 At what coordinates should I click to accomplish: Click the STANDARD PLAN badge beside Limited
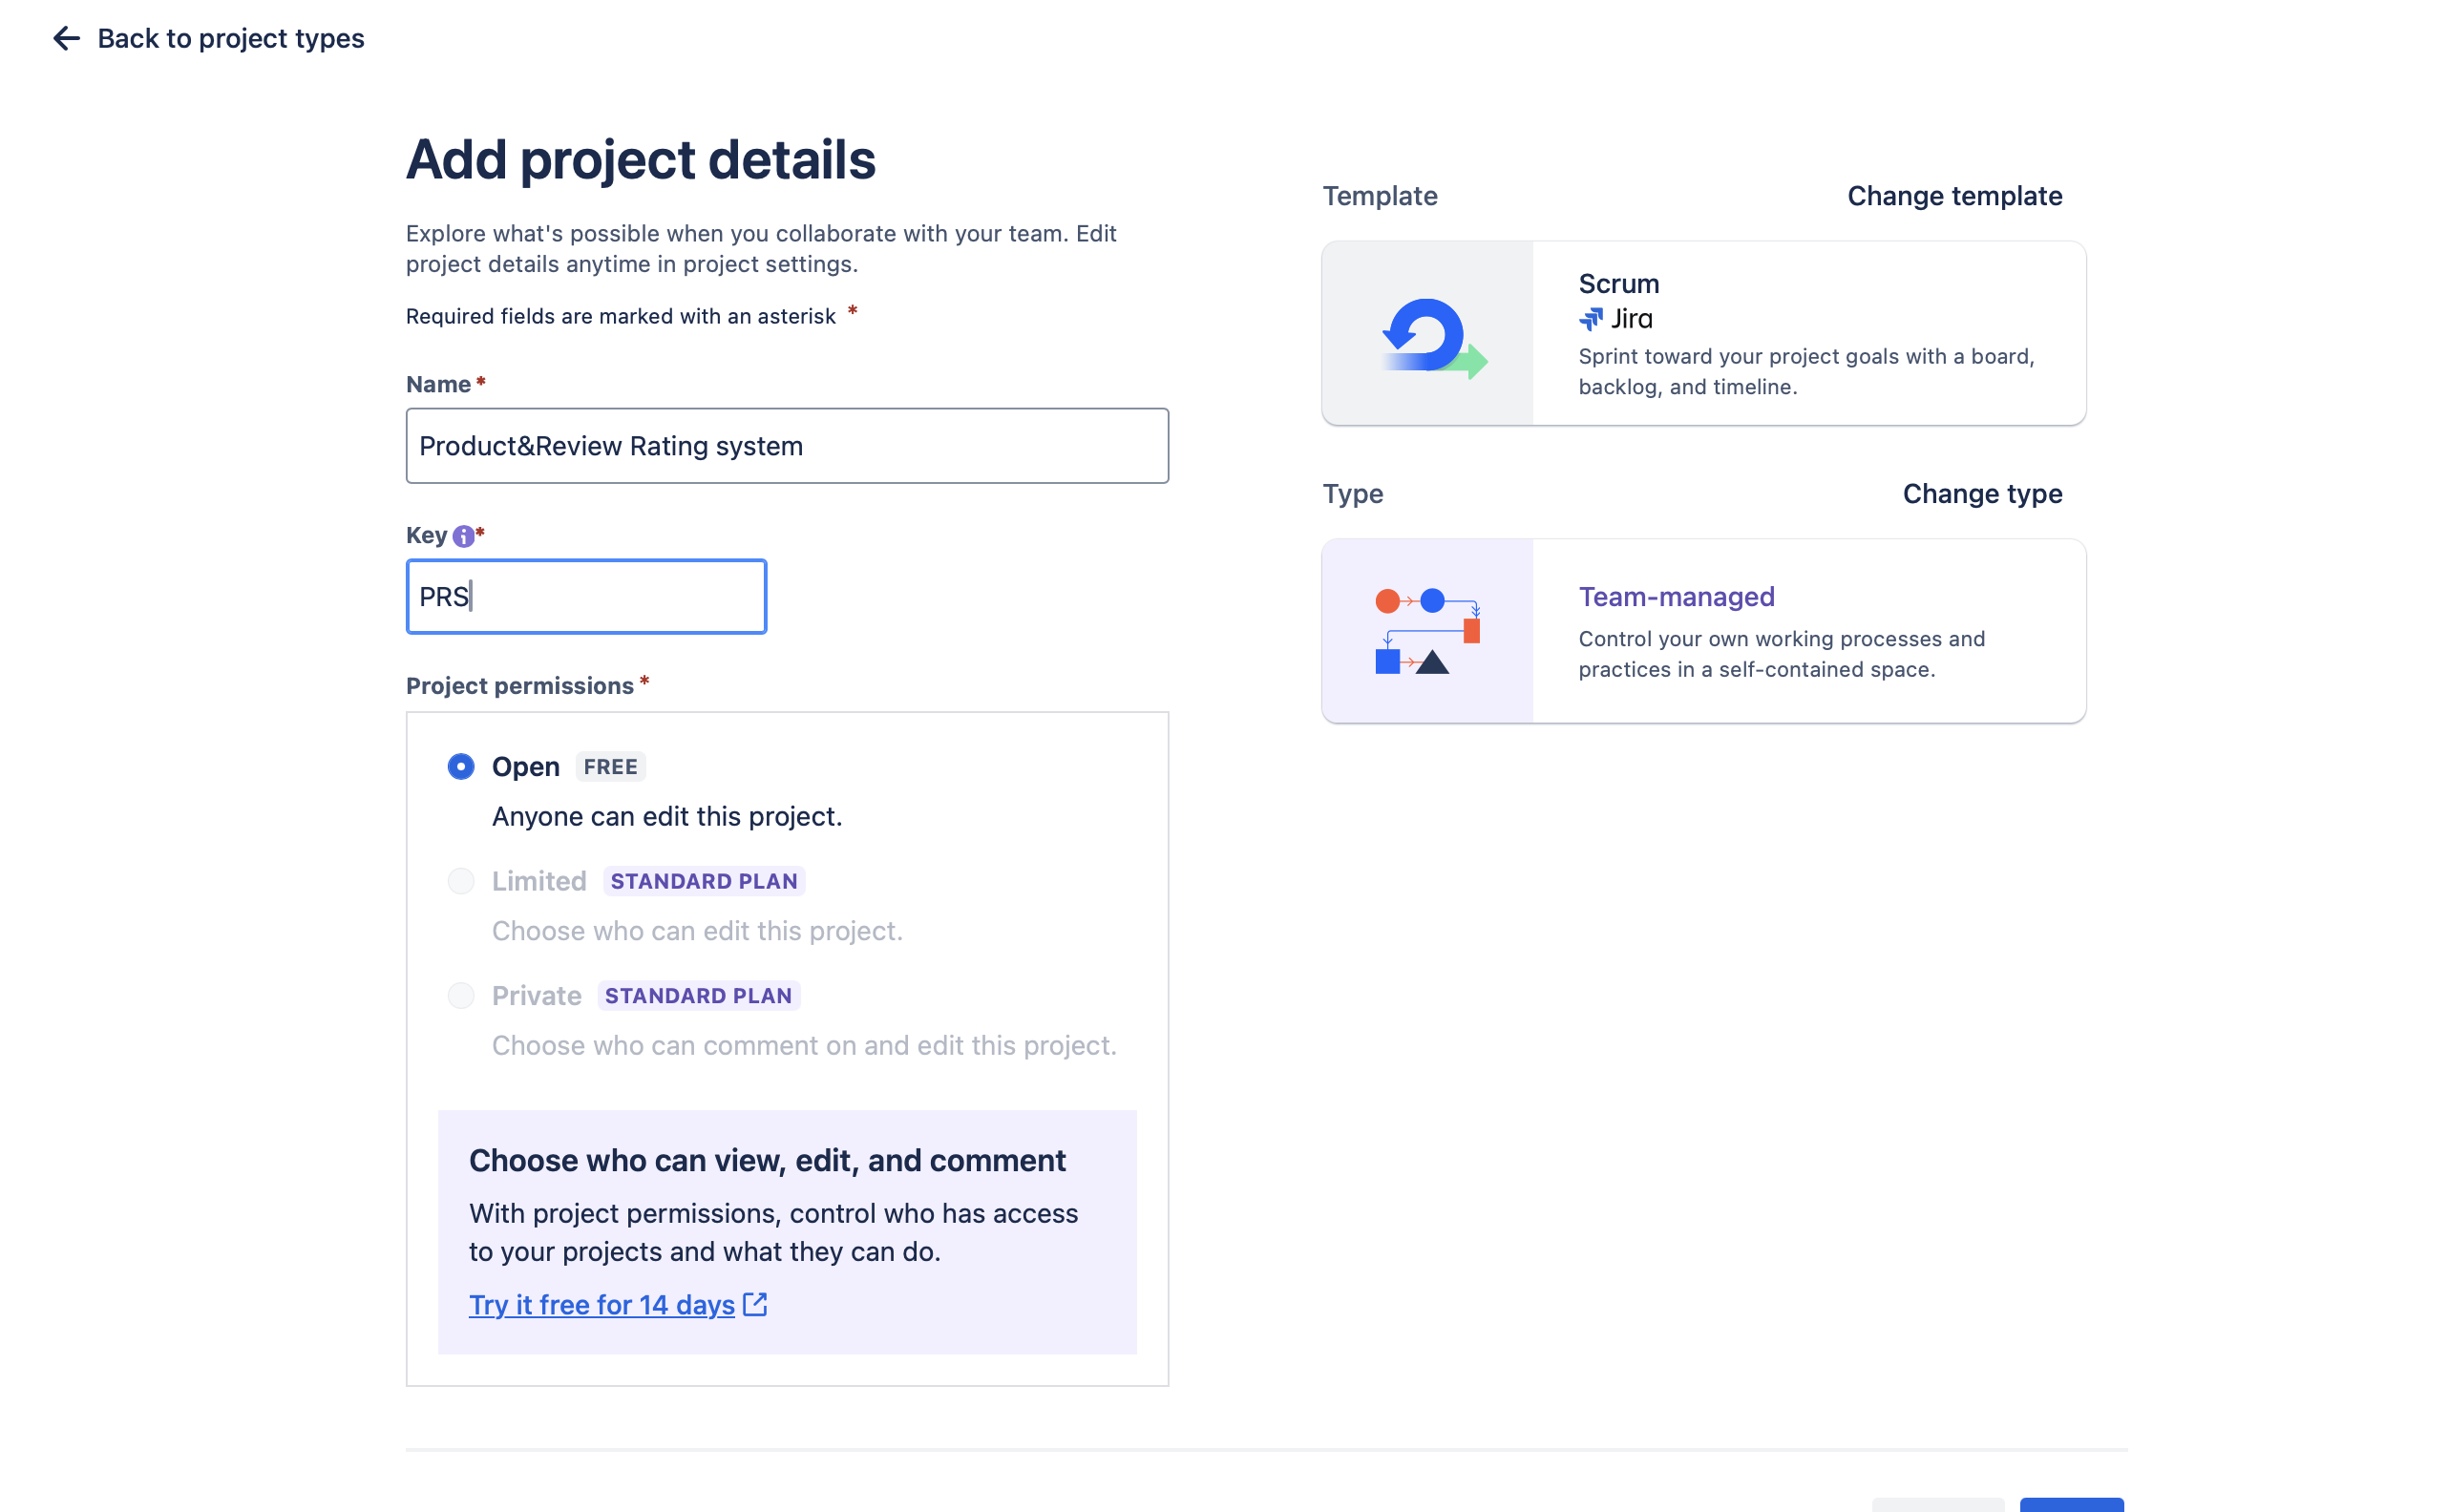(x=704, y=881)
